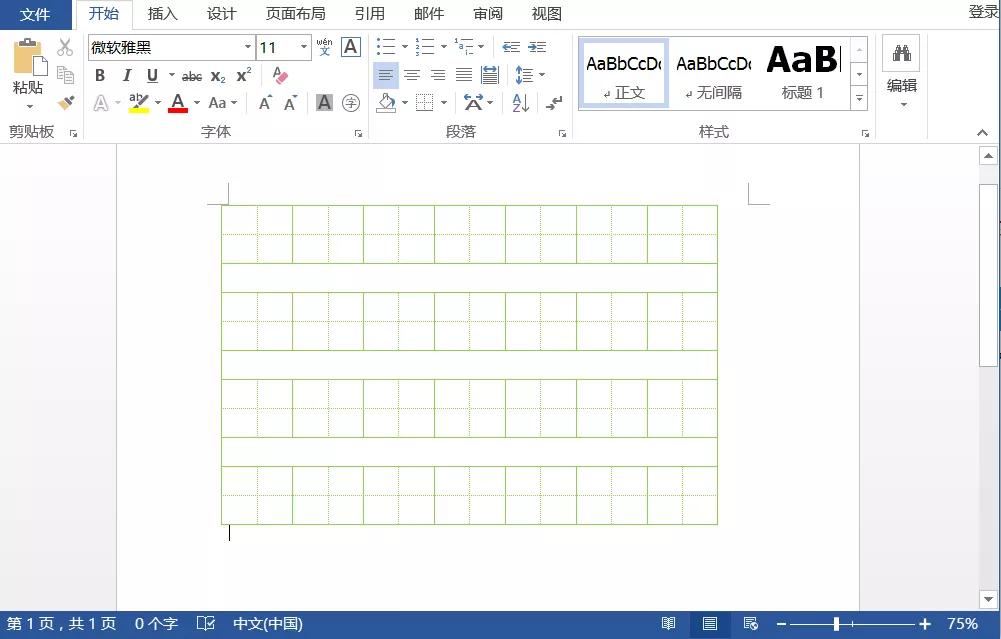
Task: Enable superscript formatting
Action: 243,75
